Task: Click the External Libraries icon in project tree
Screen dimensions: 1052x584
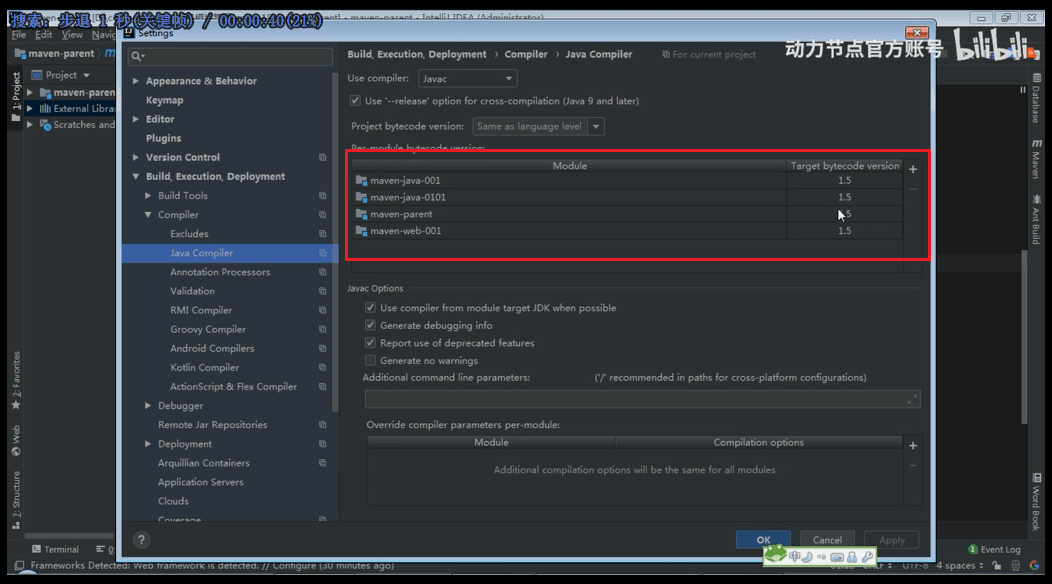Action: (45, 108)
